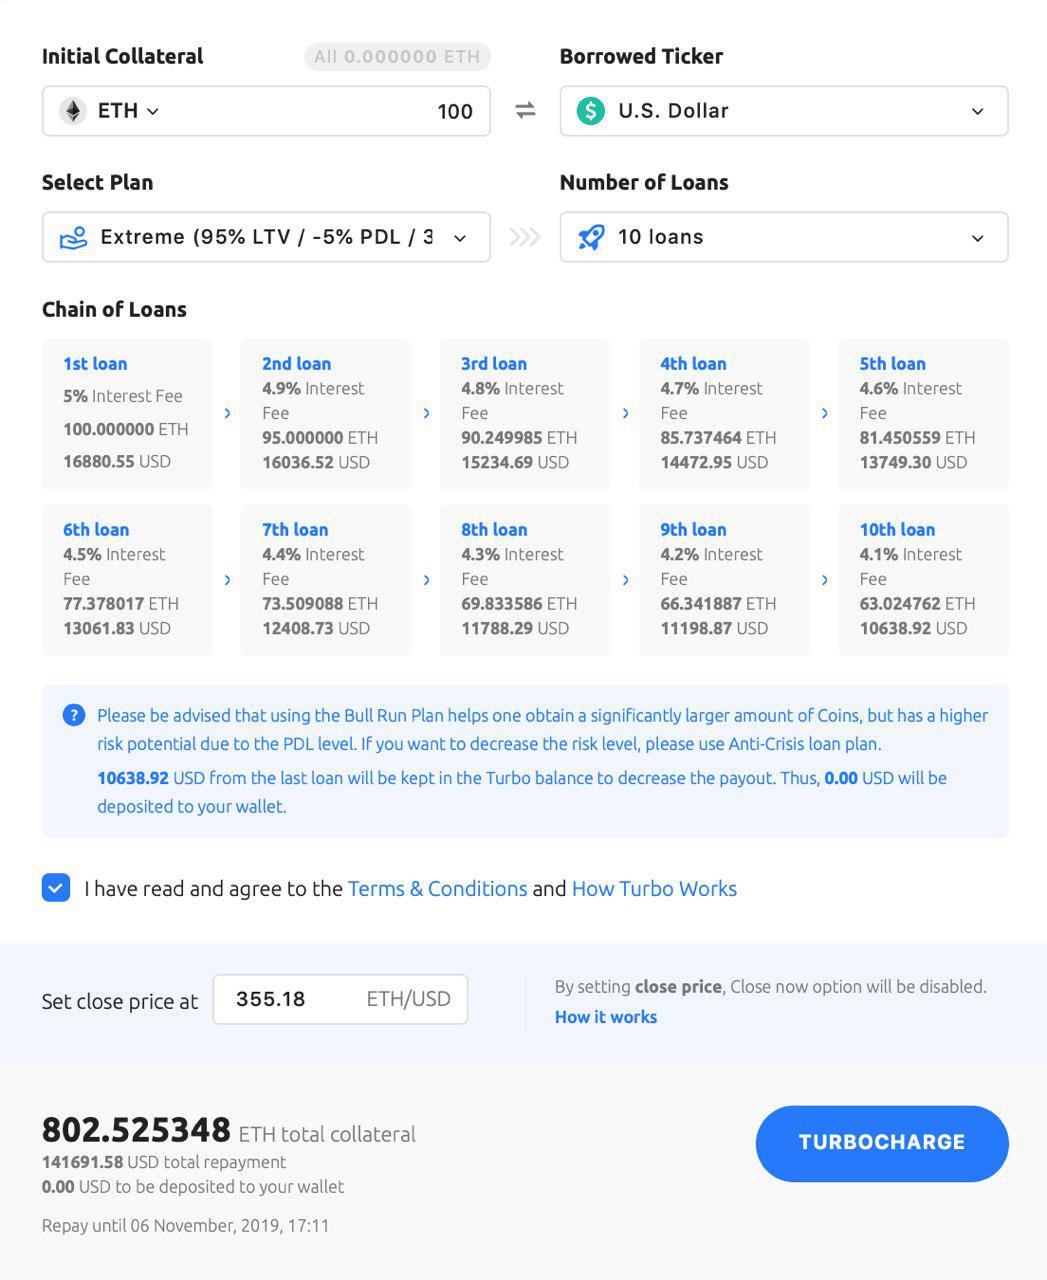Image resolution: width=1047 pixels, height=1280 pixels.
Task: Click the How it works link
Action: click(x=606, y=1017)
